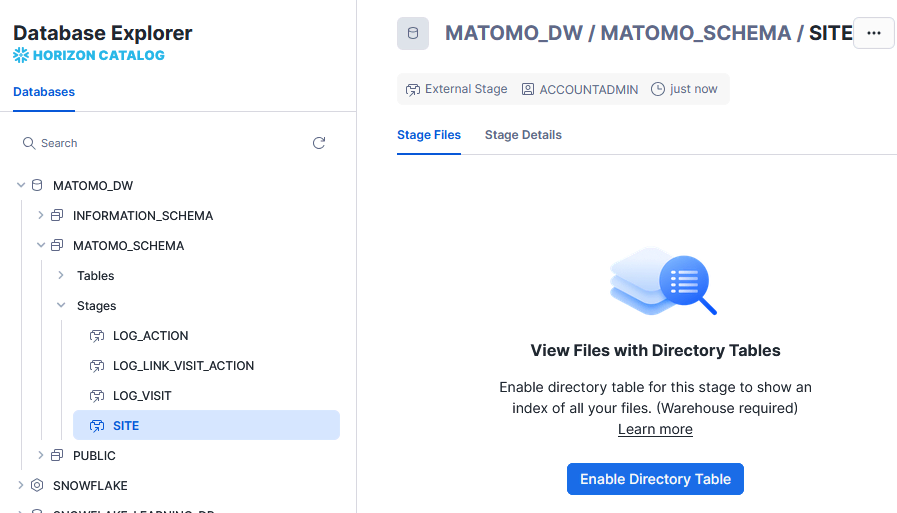Click the LOG_LINK_VISIT_ACTION stage icon
This screenshot has width=897, height=513.
97,366
